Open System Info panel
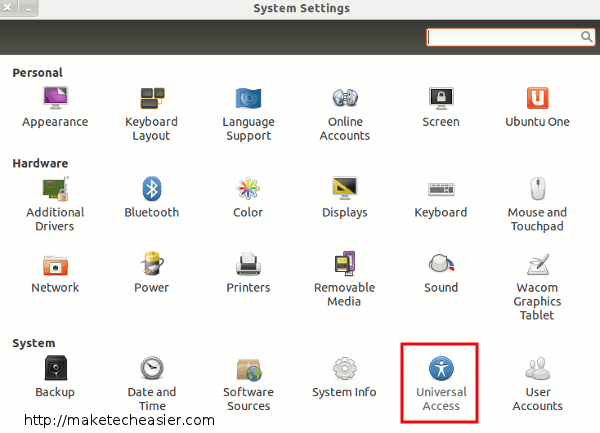600x433 pixels. click(344, 377)
